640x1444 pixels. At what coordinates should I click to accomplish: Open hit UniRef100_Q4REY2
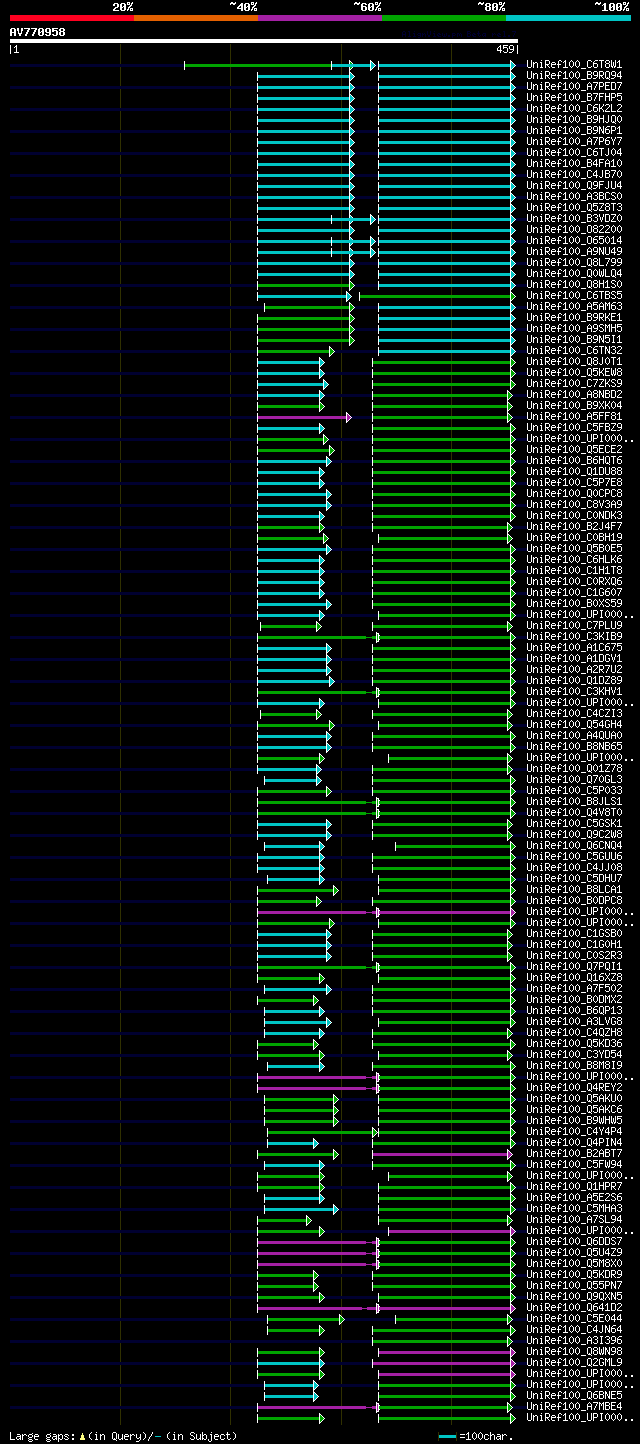pyautogui.click(x=574, y=1087)
